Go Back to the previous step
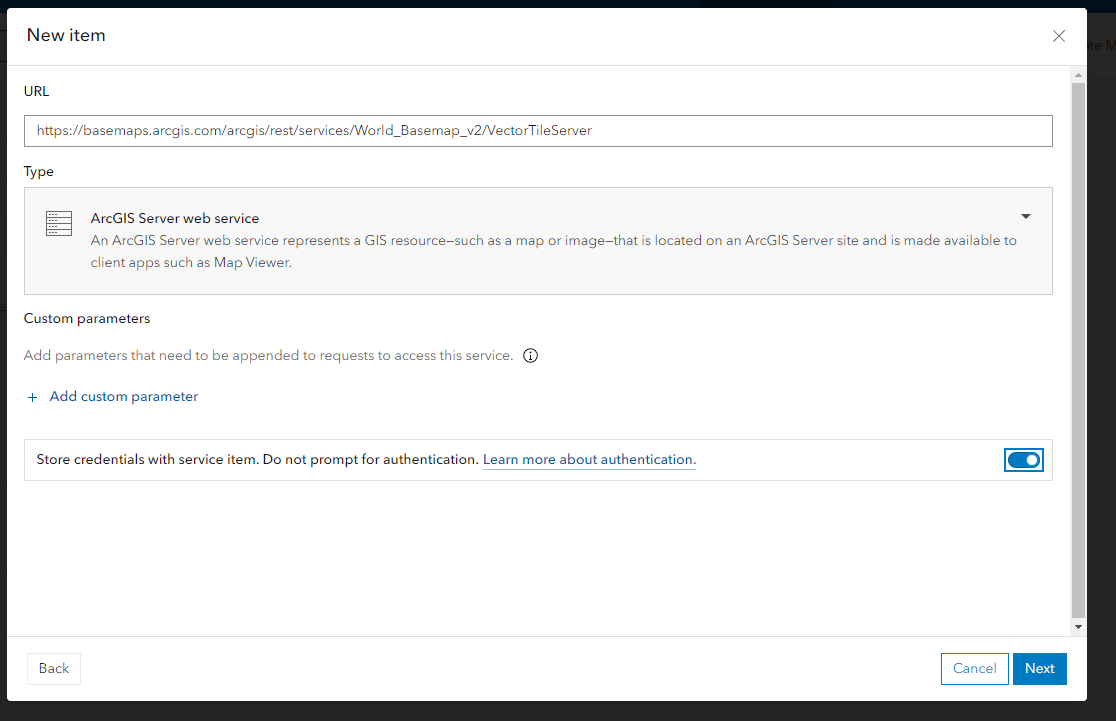Screen dimensions: 1116x721 coord(53,668)
